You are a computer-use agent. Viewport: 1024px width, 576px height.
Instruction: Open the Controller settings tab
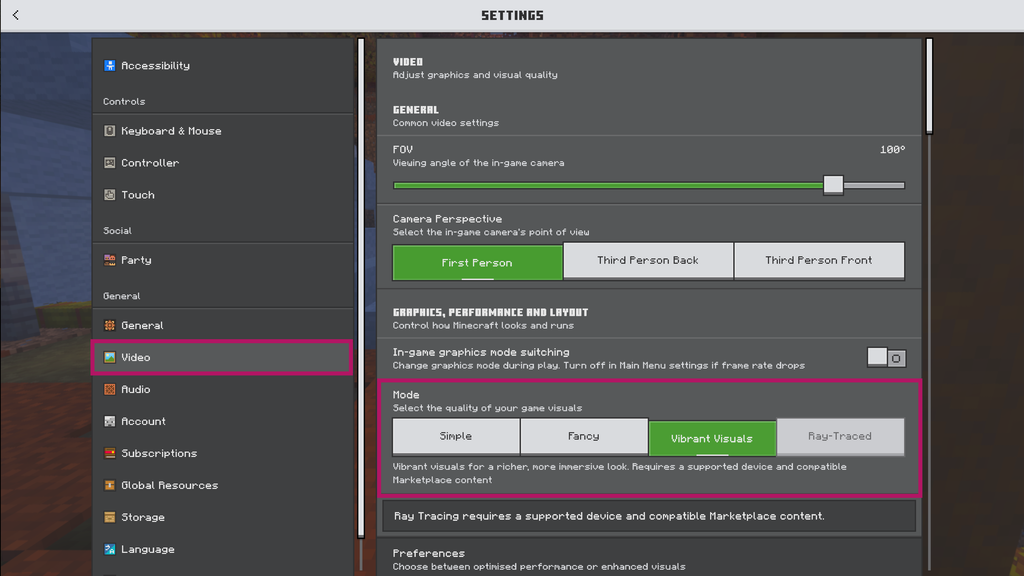[x=222, y=163]
